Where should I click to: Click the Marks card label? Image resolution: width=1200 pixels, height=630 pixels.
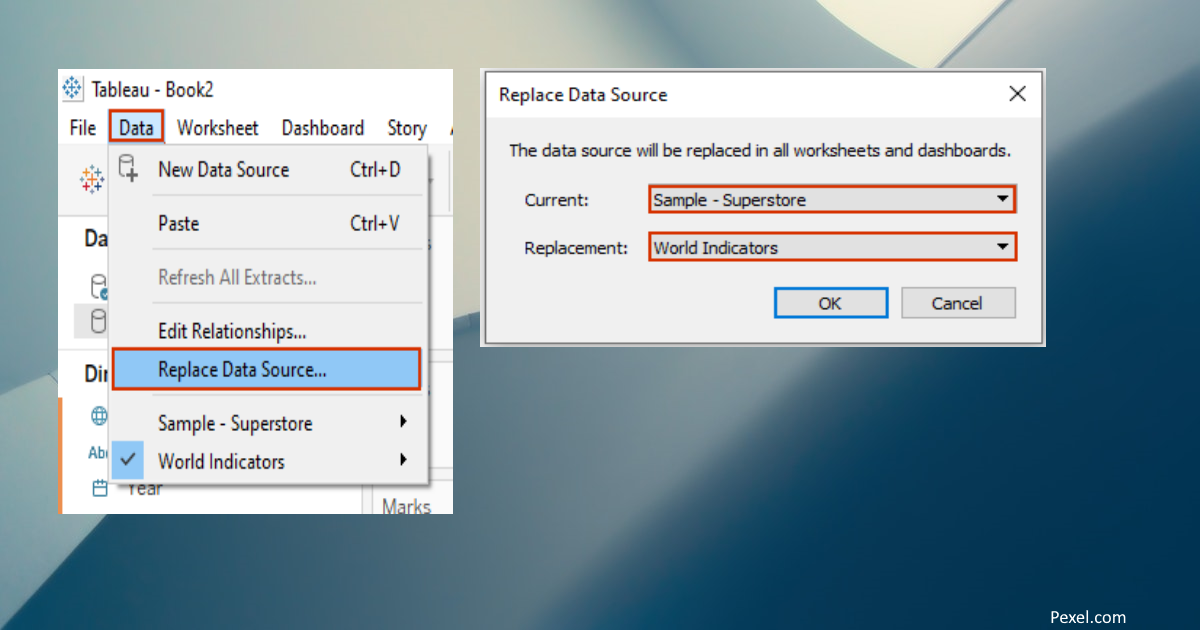coord(406,506)
